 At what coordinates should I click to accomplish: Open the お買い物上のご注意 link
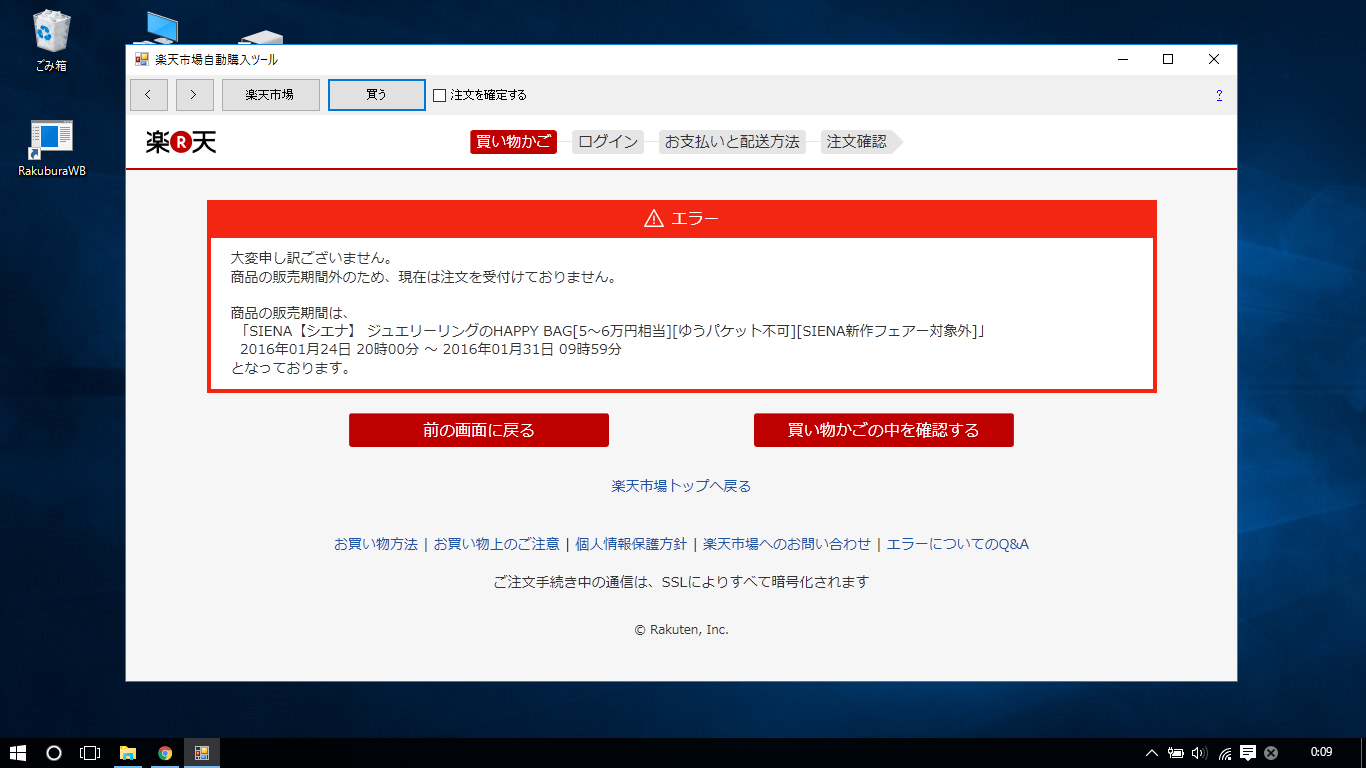click(x=496, y=544)
